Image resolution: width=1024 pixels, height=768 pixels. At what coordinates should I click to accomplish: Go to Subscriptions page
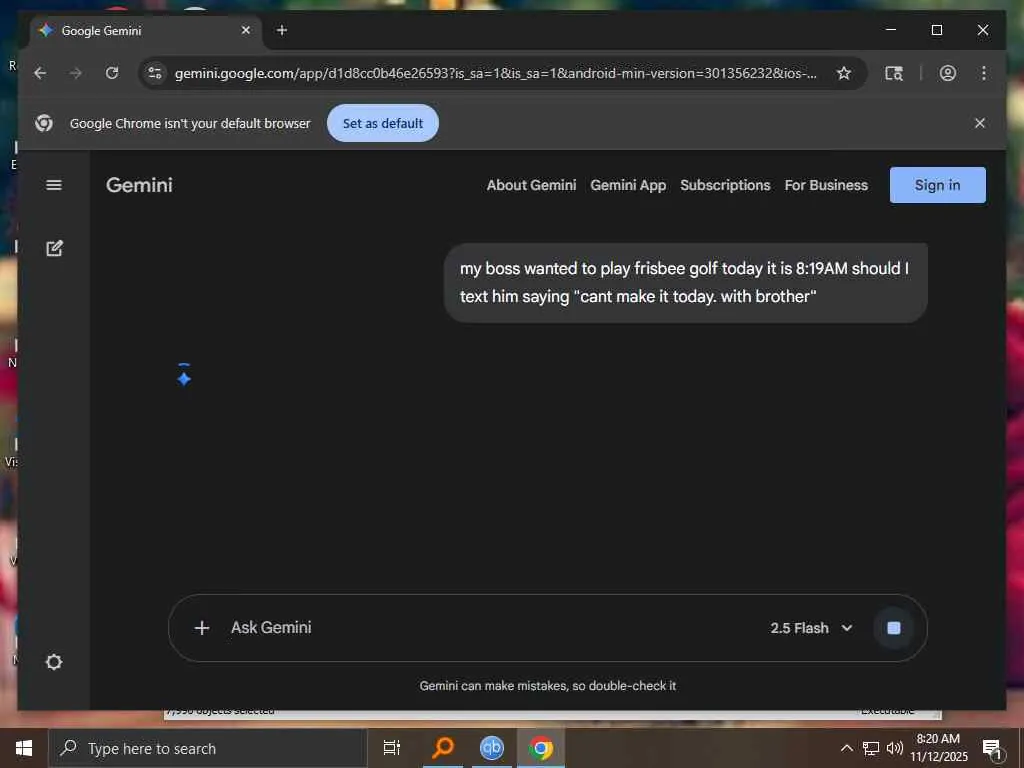point(725,185)
